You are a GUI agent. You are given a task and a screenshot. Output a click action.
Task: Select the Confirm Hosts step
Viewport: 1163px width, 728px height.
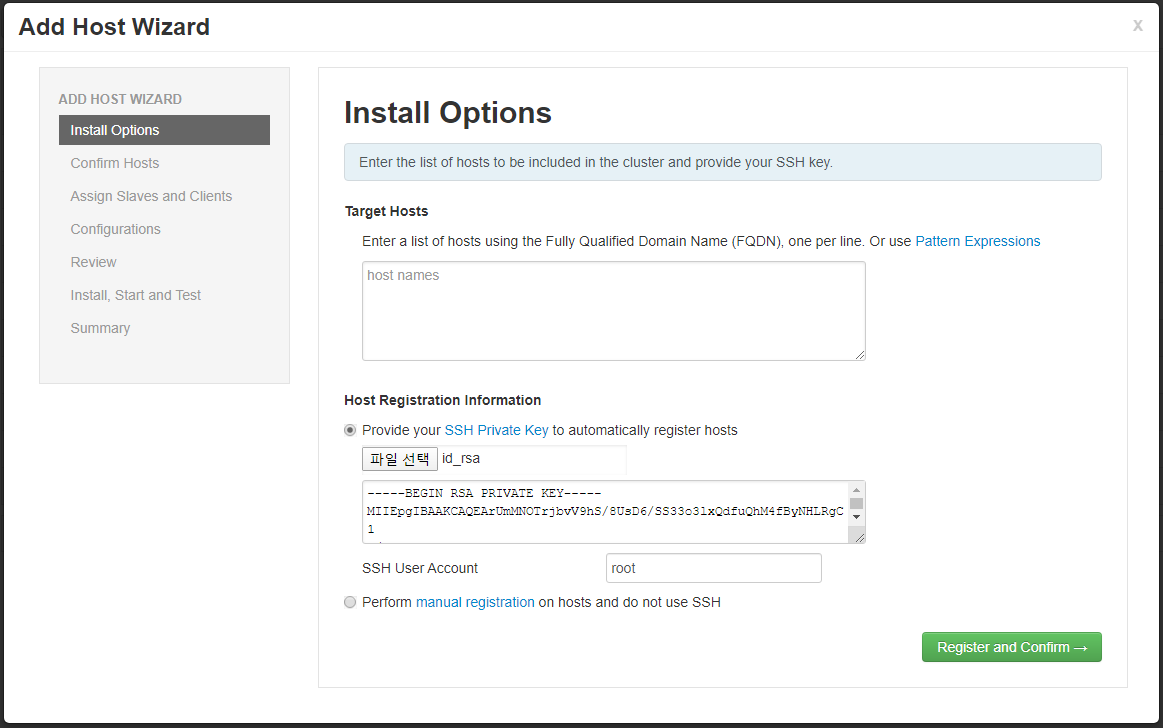click(x=113, y=162)
